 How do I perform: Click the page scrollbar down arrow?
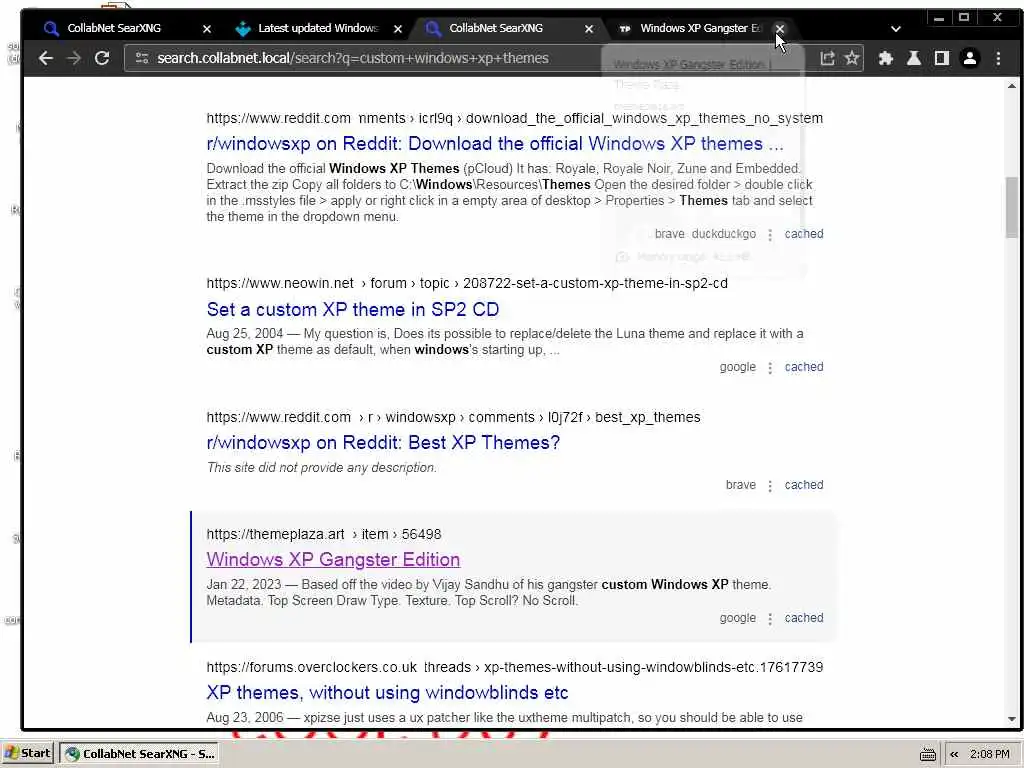coord(1012,719)
